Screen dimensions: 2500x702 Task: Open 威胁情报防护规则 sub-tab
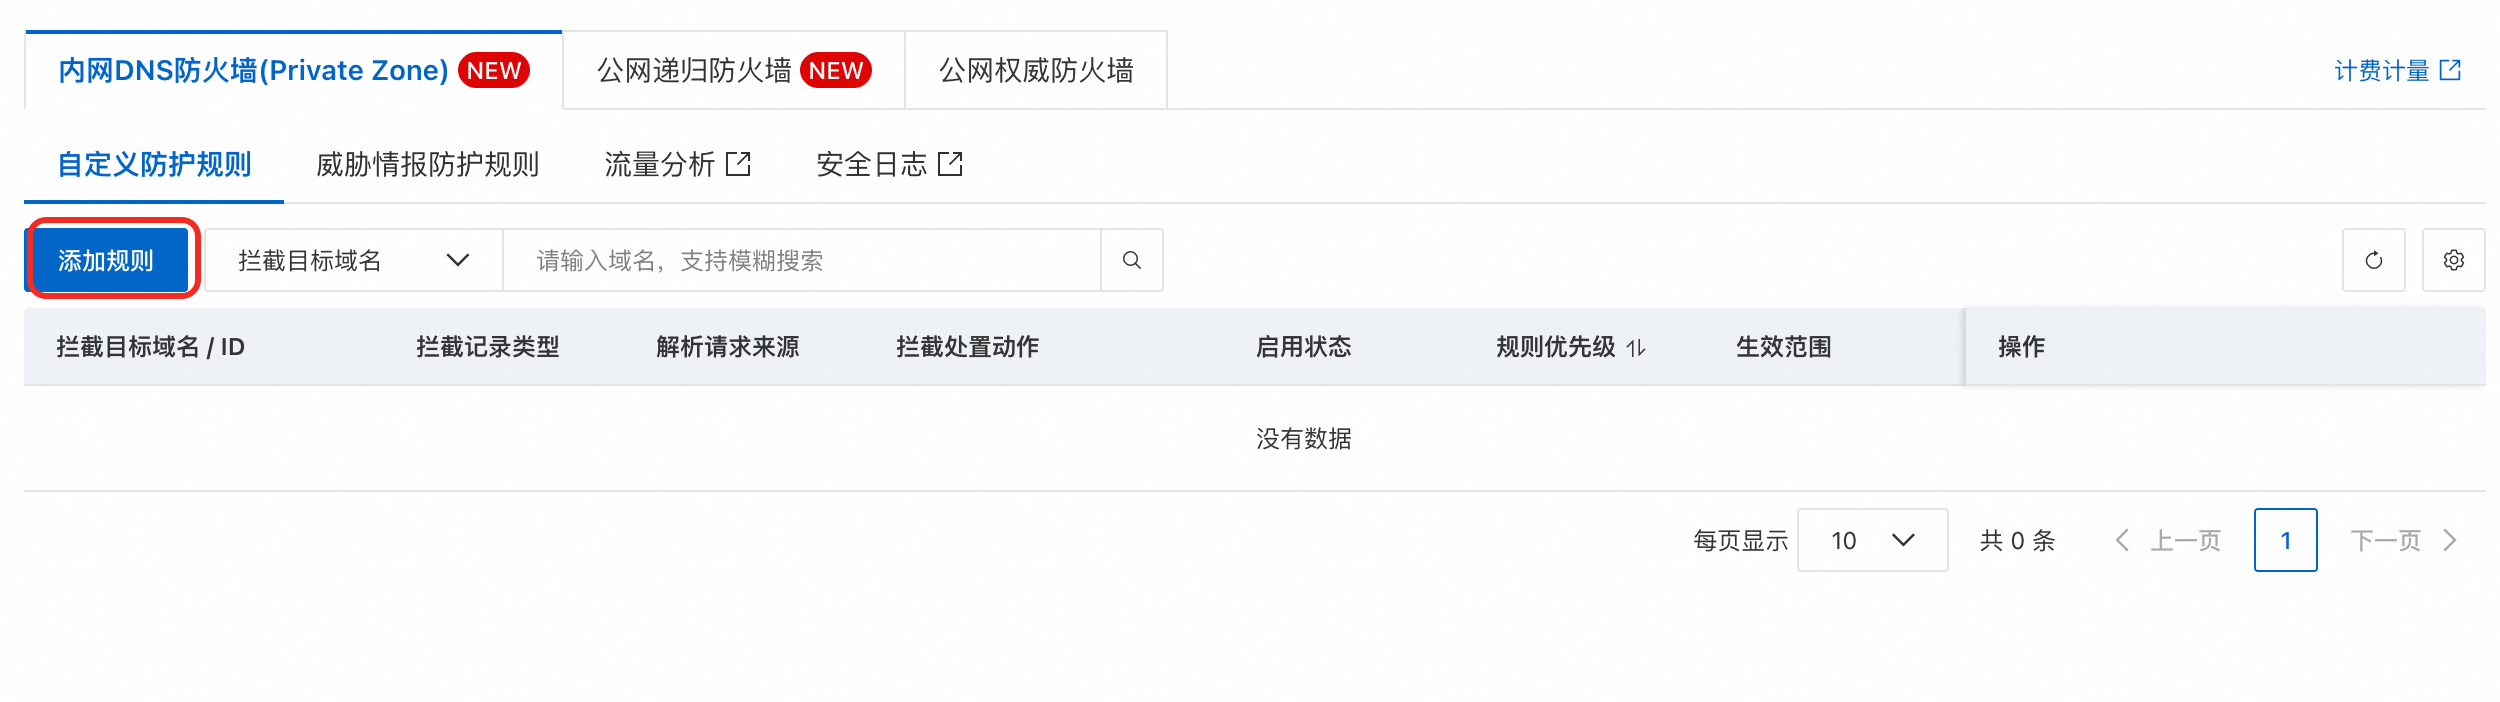[427, 164]
